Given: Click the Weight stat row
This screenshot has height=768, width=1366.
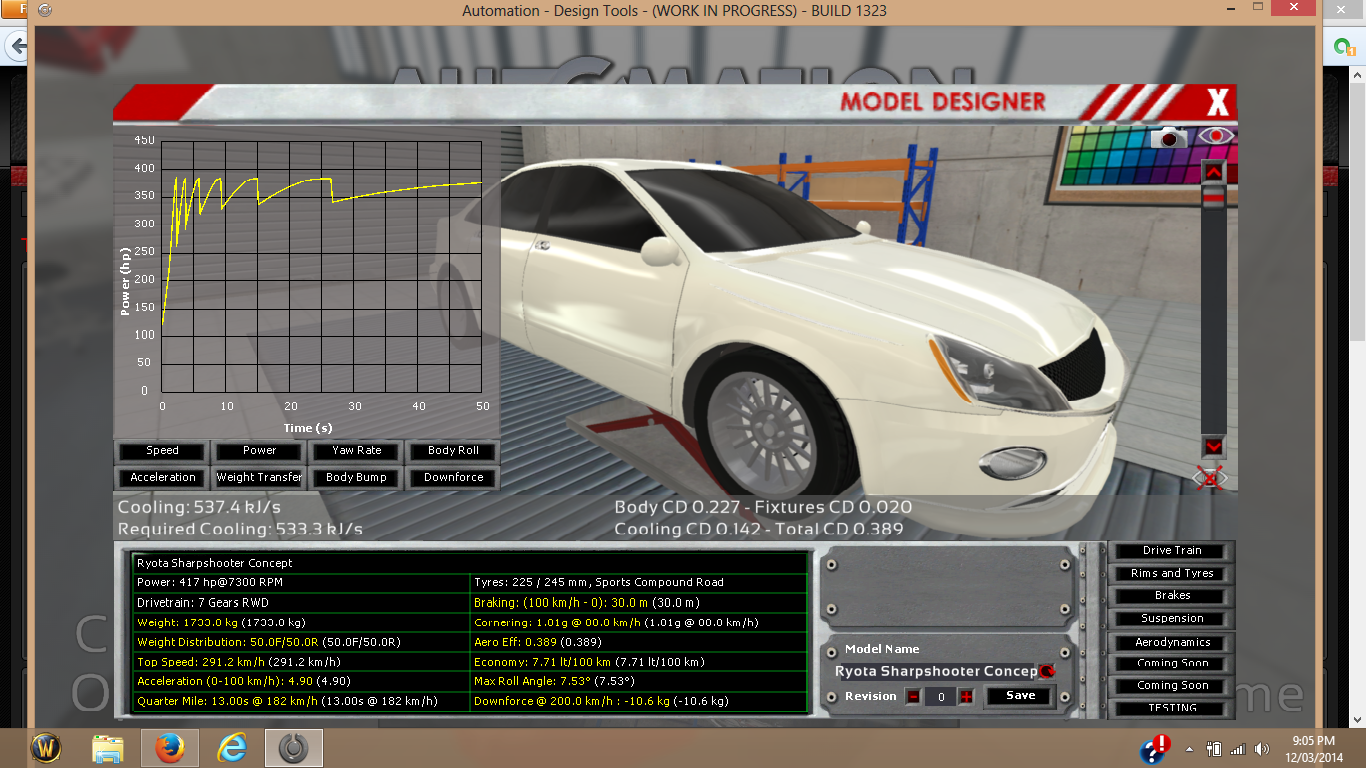Looking at the screenshot, I should click(301, 622).
